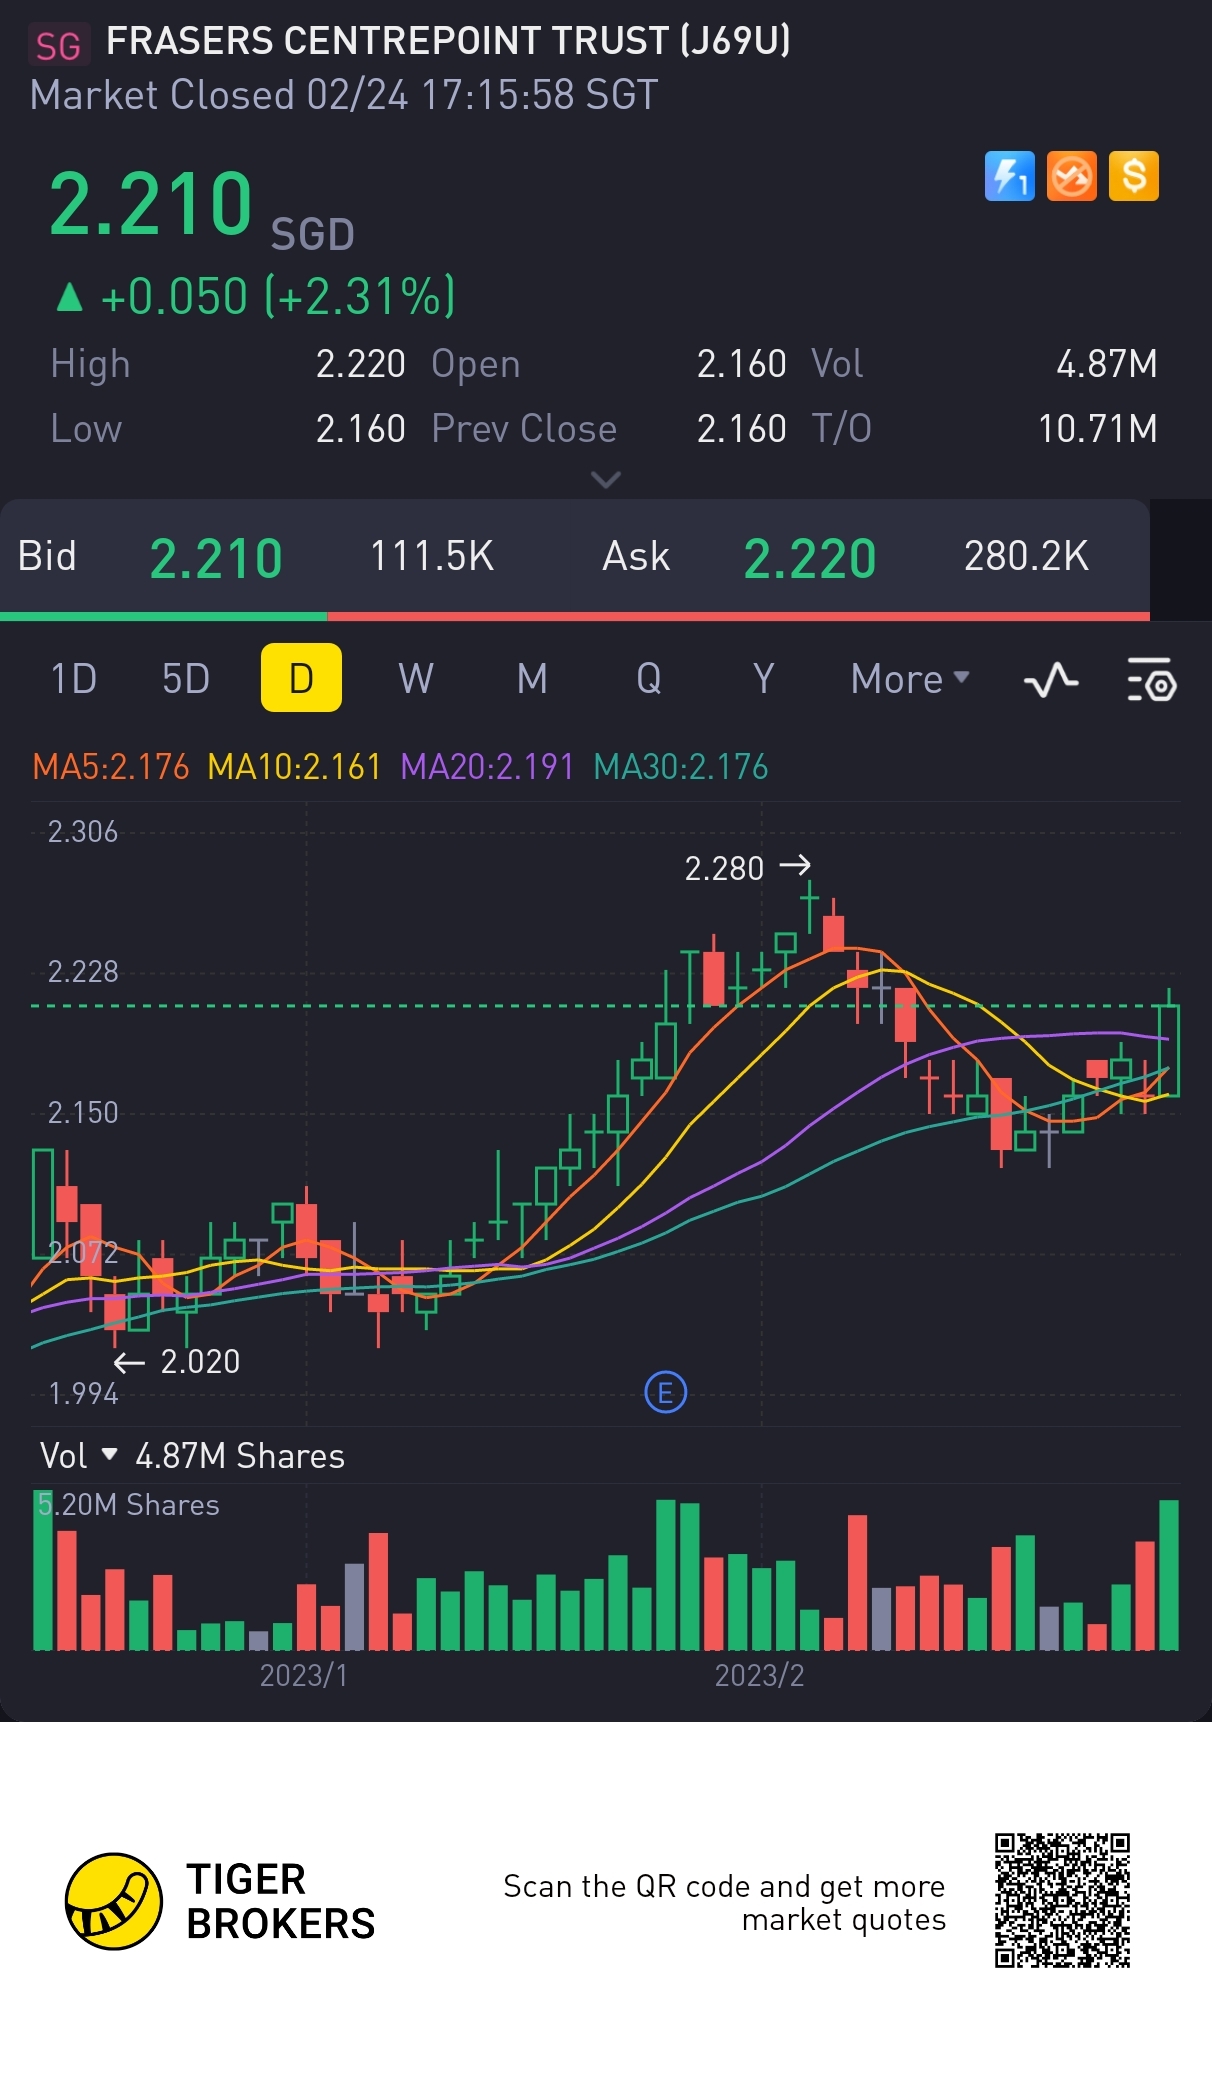Viewport: 1212px width, 2081px height.
Task: Open the Vol indicator dropdown
Action: pyautogui.click(x=79, y=1456)
